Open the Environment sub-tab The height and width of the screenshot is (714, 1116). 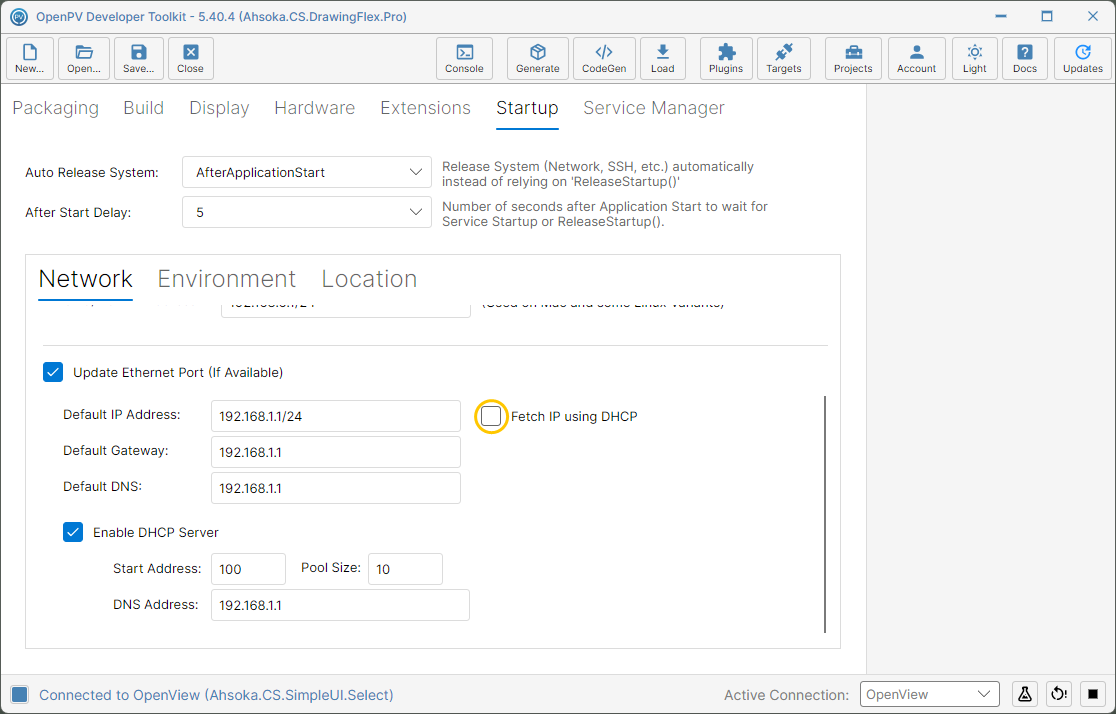(226, 279)
